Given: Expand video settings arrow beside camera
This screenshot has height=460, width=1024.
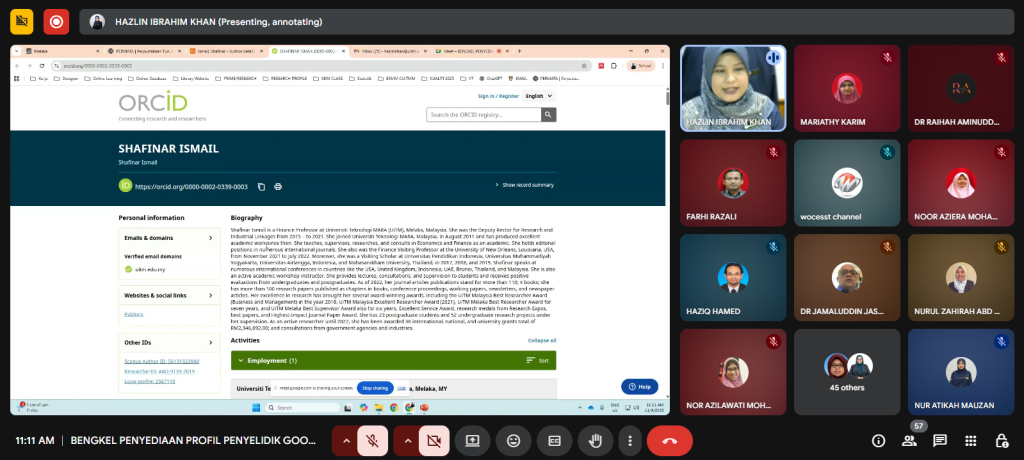Looking at the screenshot, I should click(405, 440).
